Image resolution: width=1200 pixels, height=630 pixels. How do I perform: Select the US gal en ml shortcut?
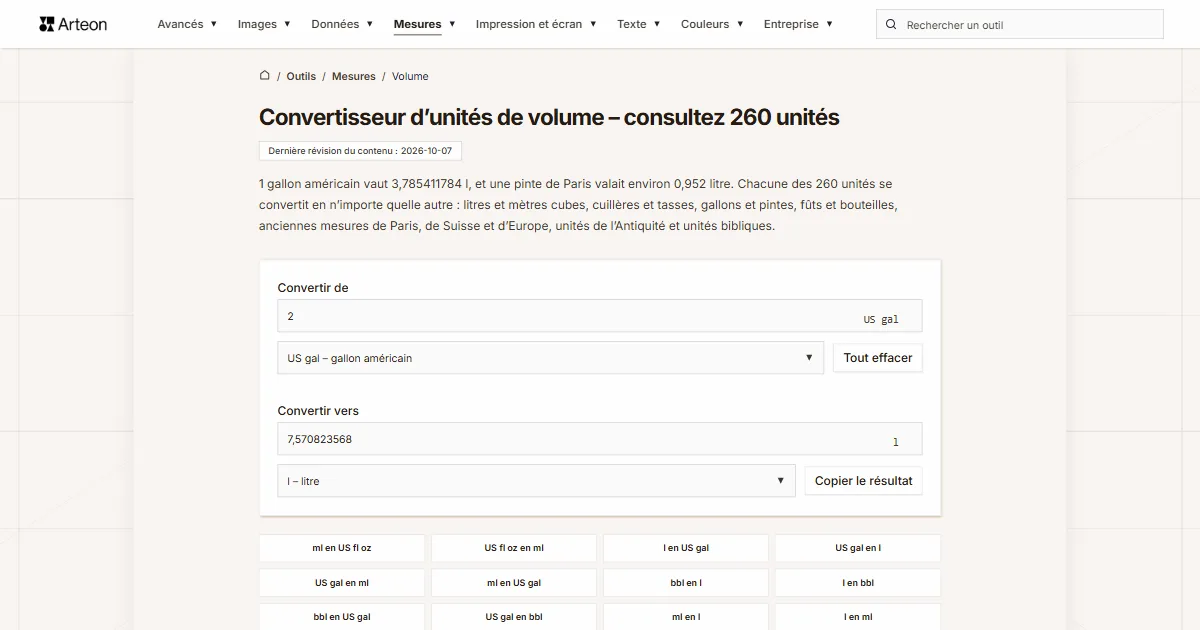click(342, 583)
